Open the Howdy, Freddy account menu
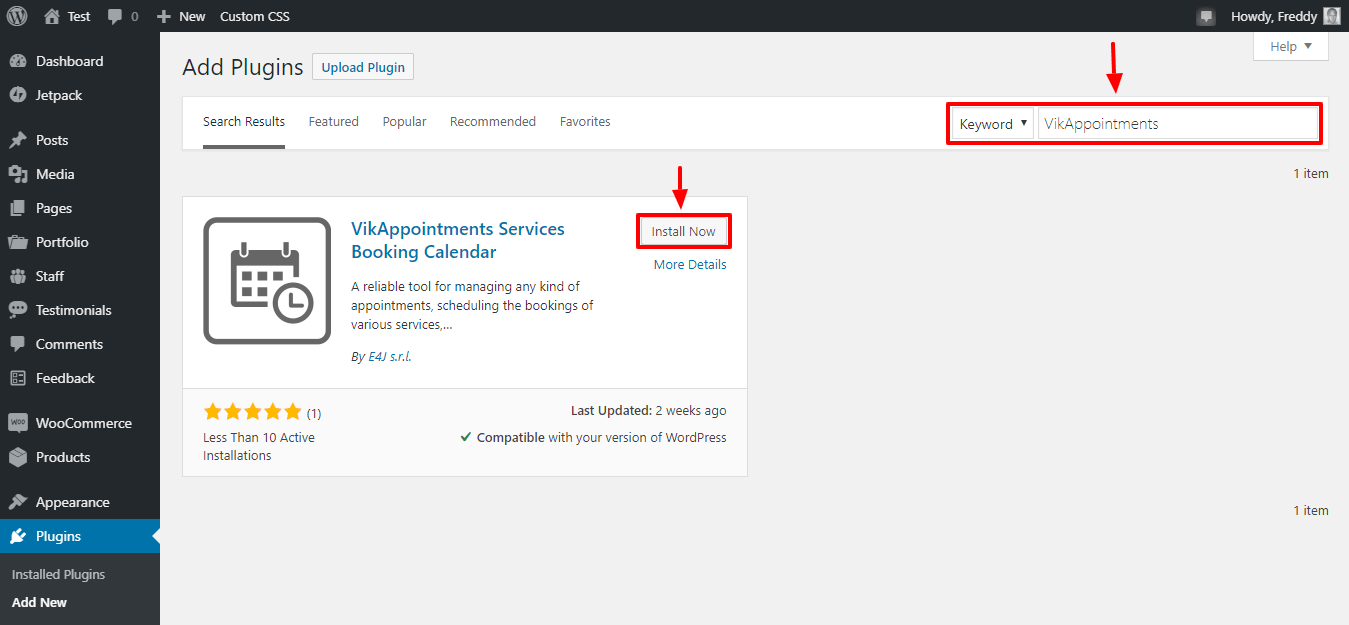 point(1284,16)
